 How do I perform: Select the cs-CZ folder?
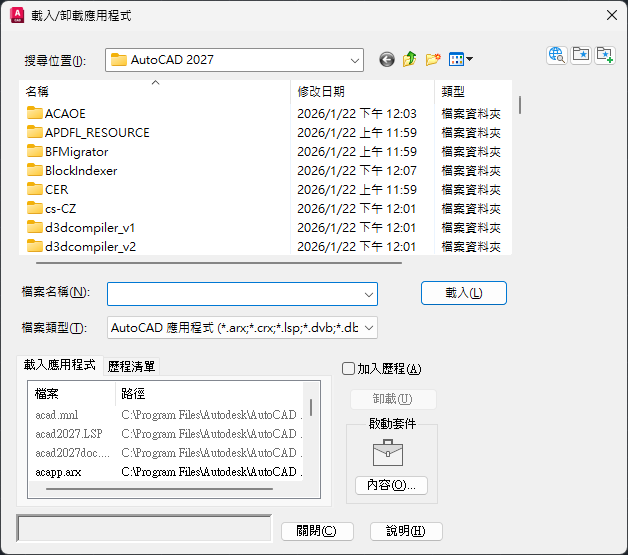coord(52,209)
